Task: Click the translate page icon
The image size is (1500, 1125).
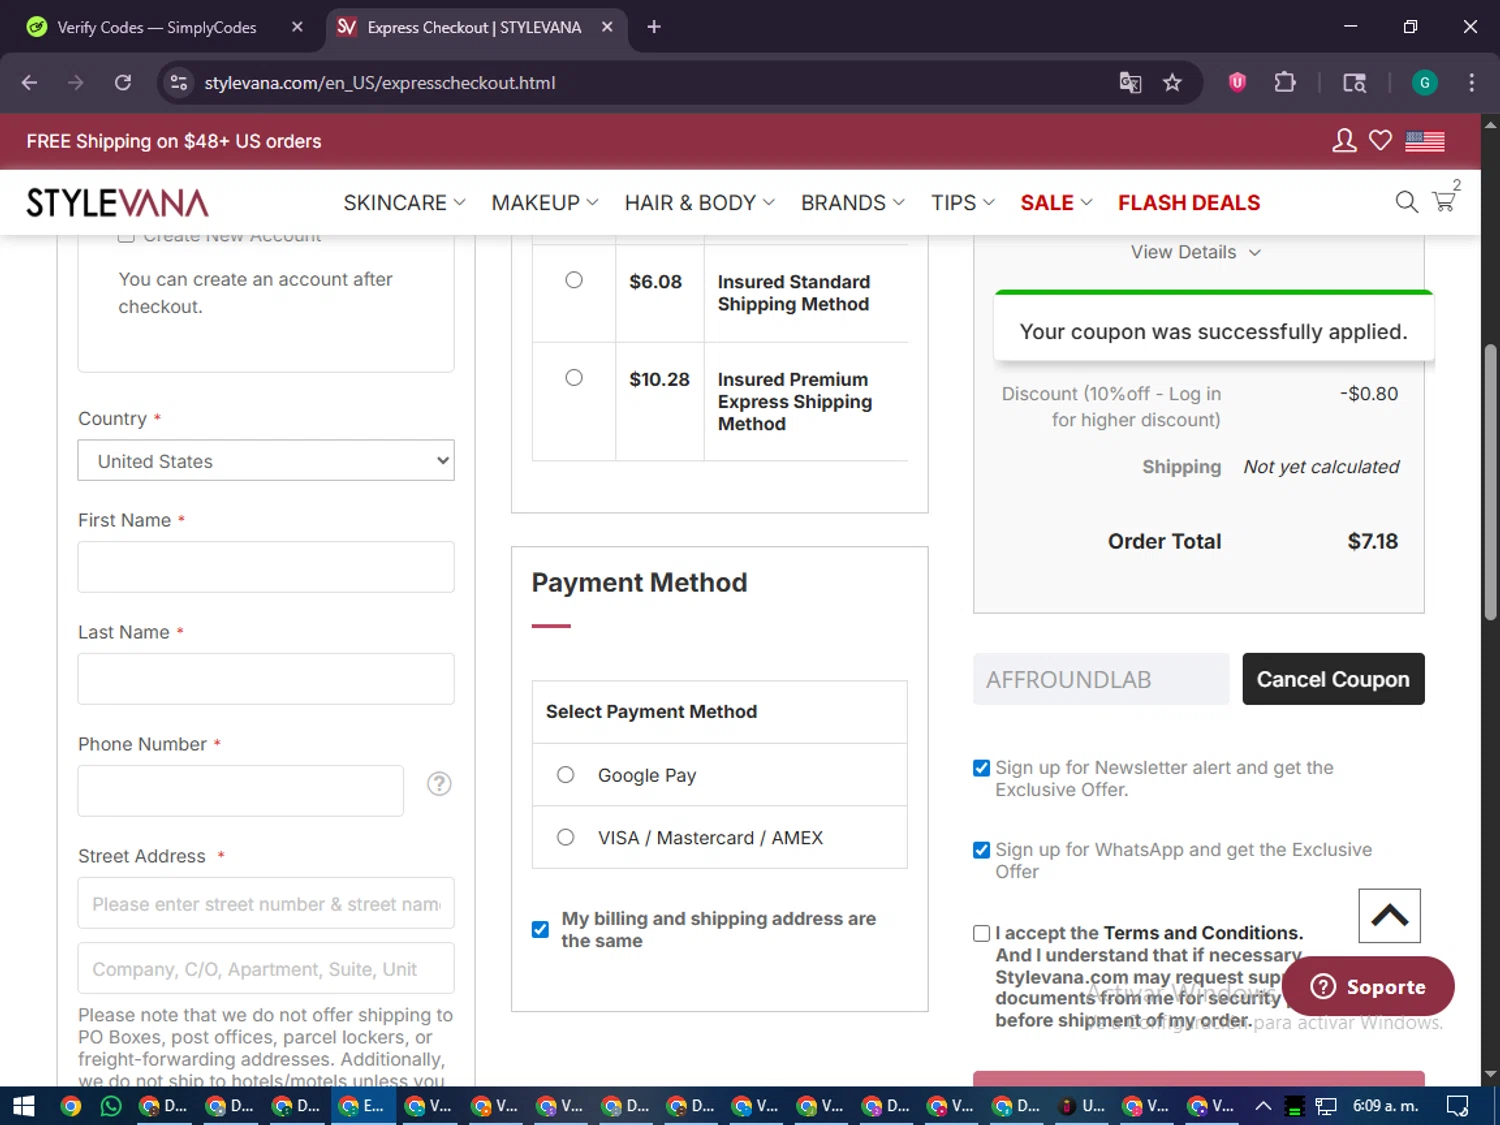Action: [x=1130, y=83]
